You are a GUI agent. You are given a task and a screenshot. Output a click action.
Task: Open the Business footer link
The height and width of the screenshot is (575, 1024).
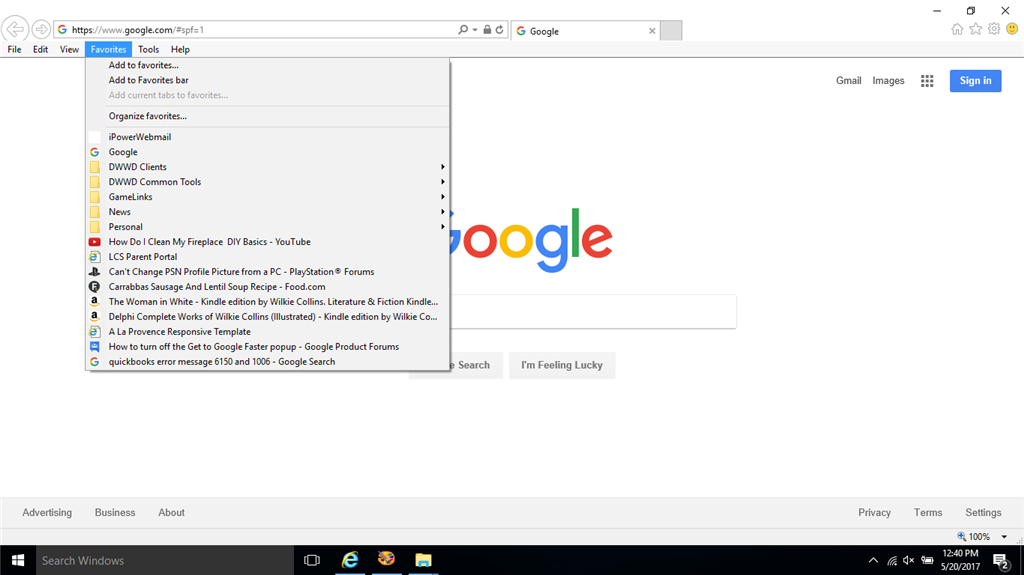(115, 512)
